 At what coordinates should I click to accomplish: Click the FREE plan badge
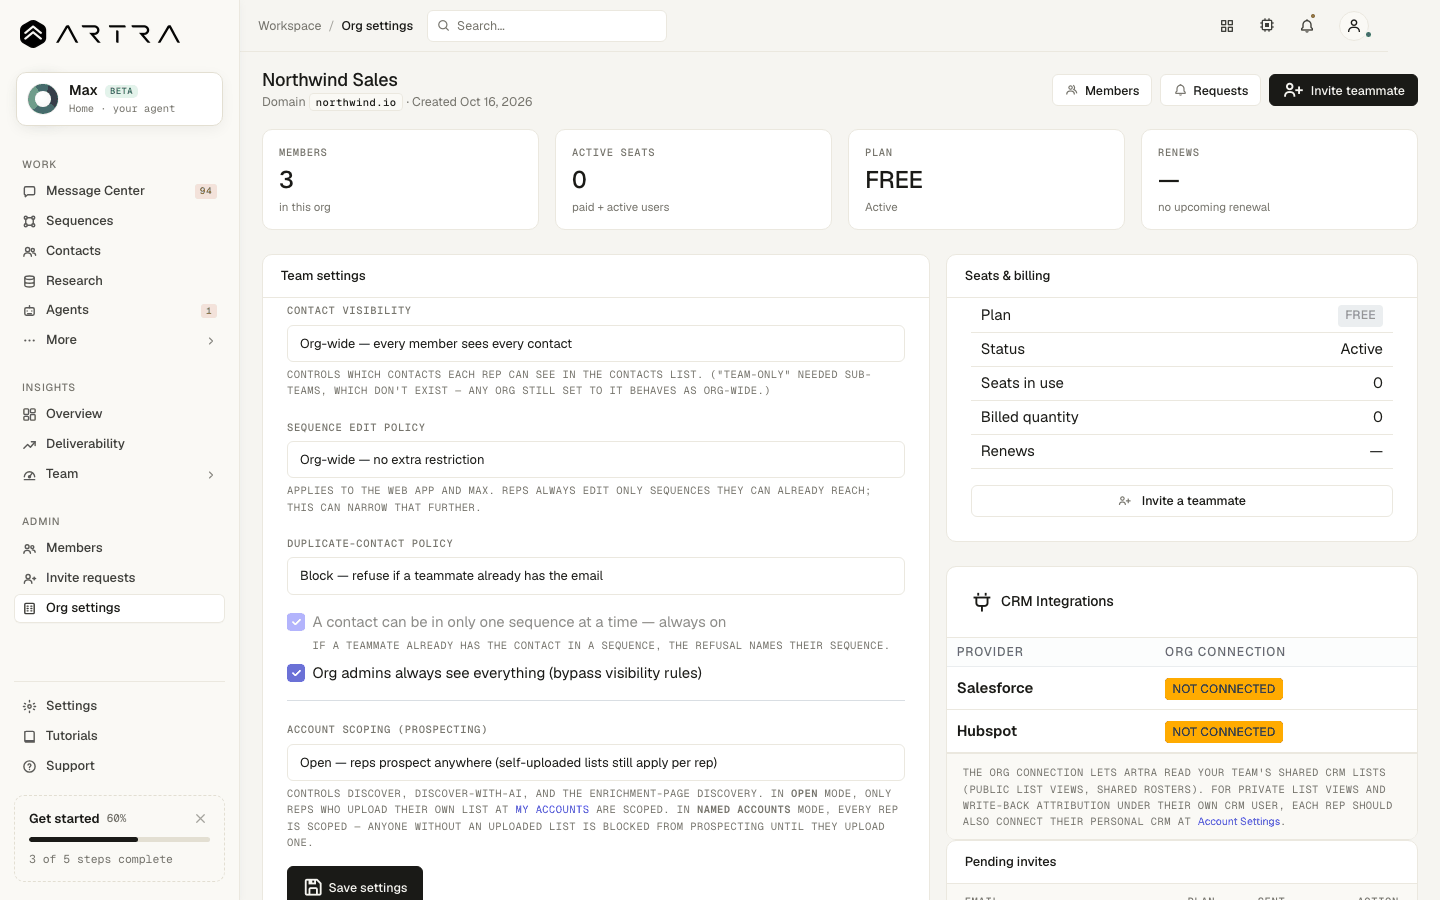[1360, 315]
